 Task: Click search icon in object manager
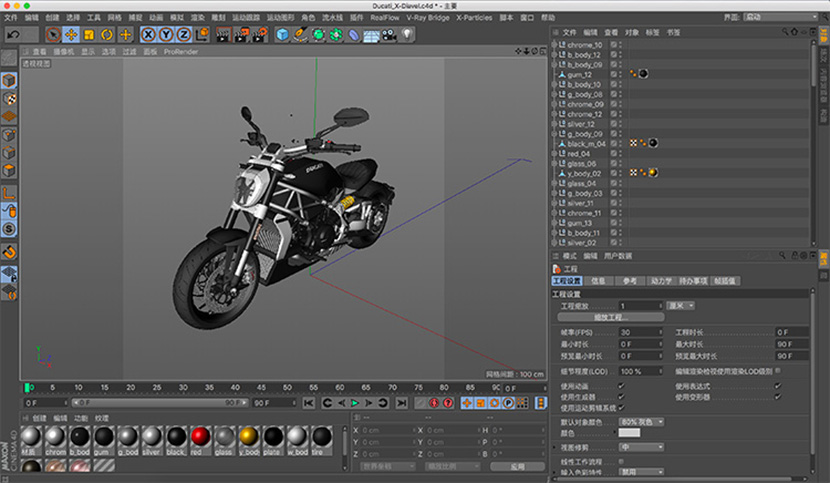pyautogui.click(x=784, y=32)
